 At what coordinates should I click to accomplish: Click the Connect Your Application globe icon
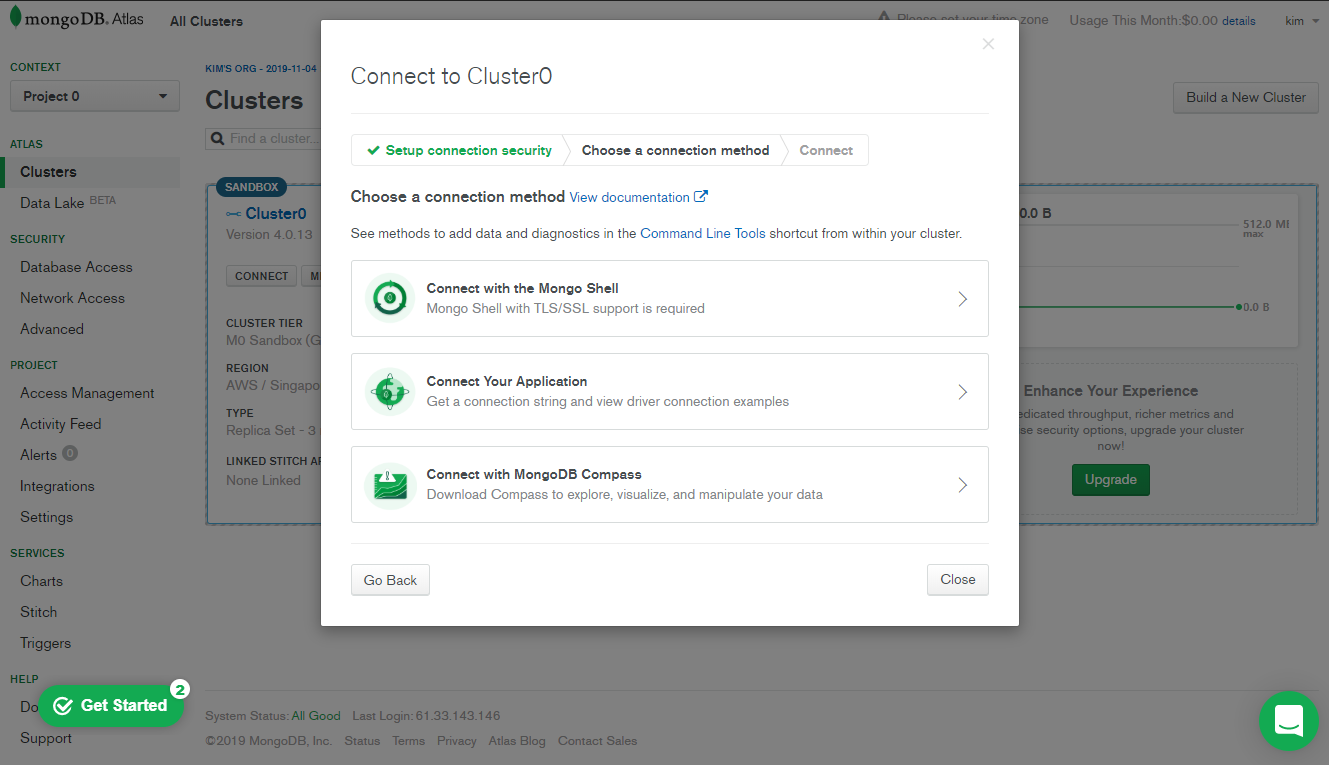point(390,391)
